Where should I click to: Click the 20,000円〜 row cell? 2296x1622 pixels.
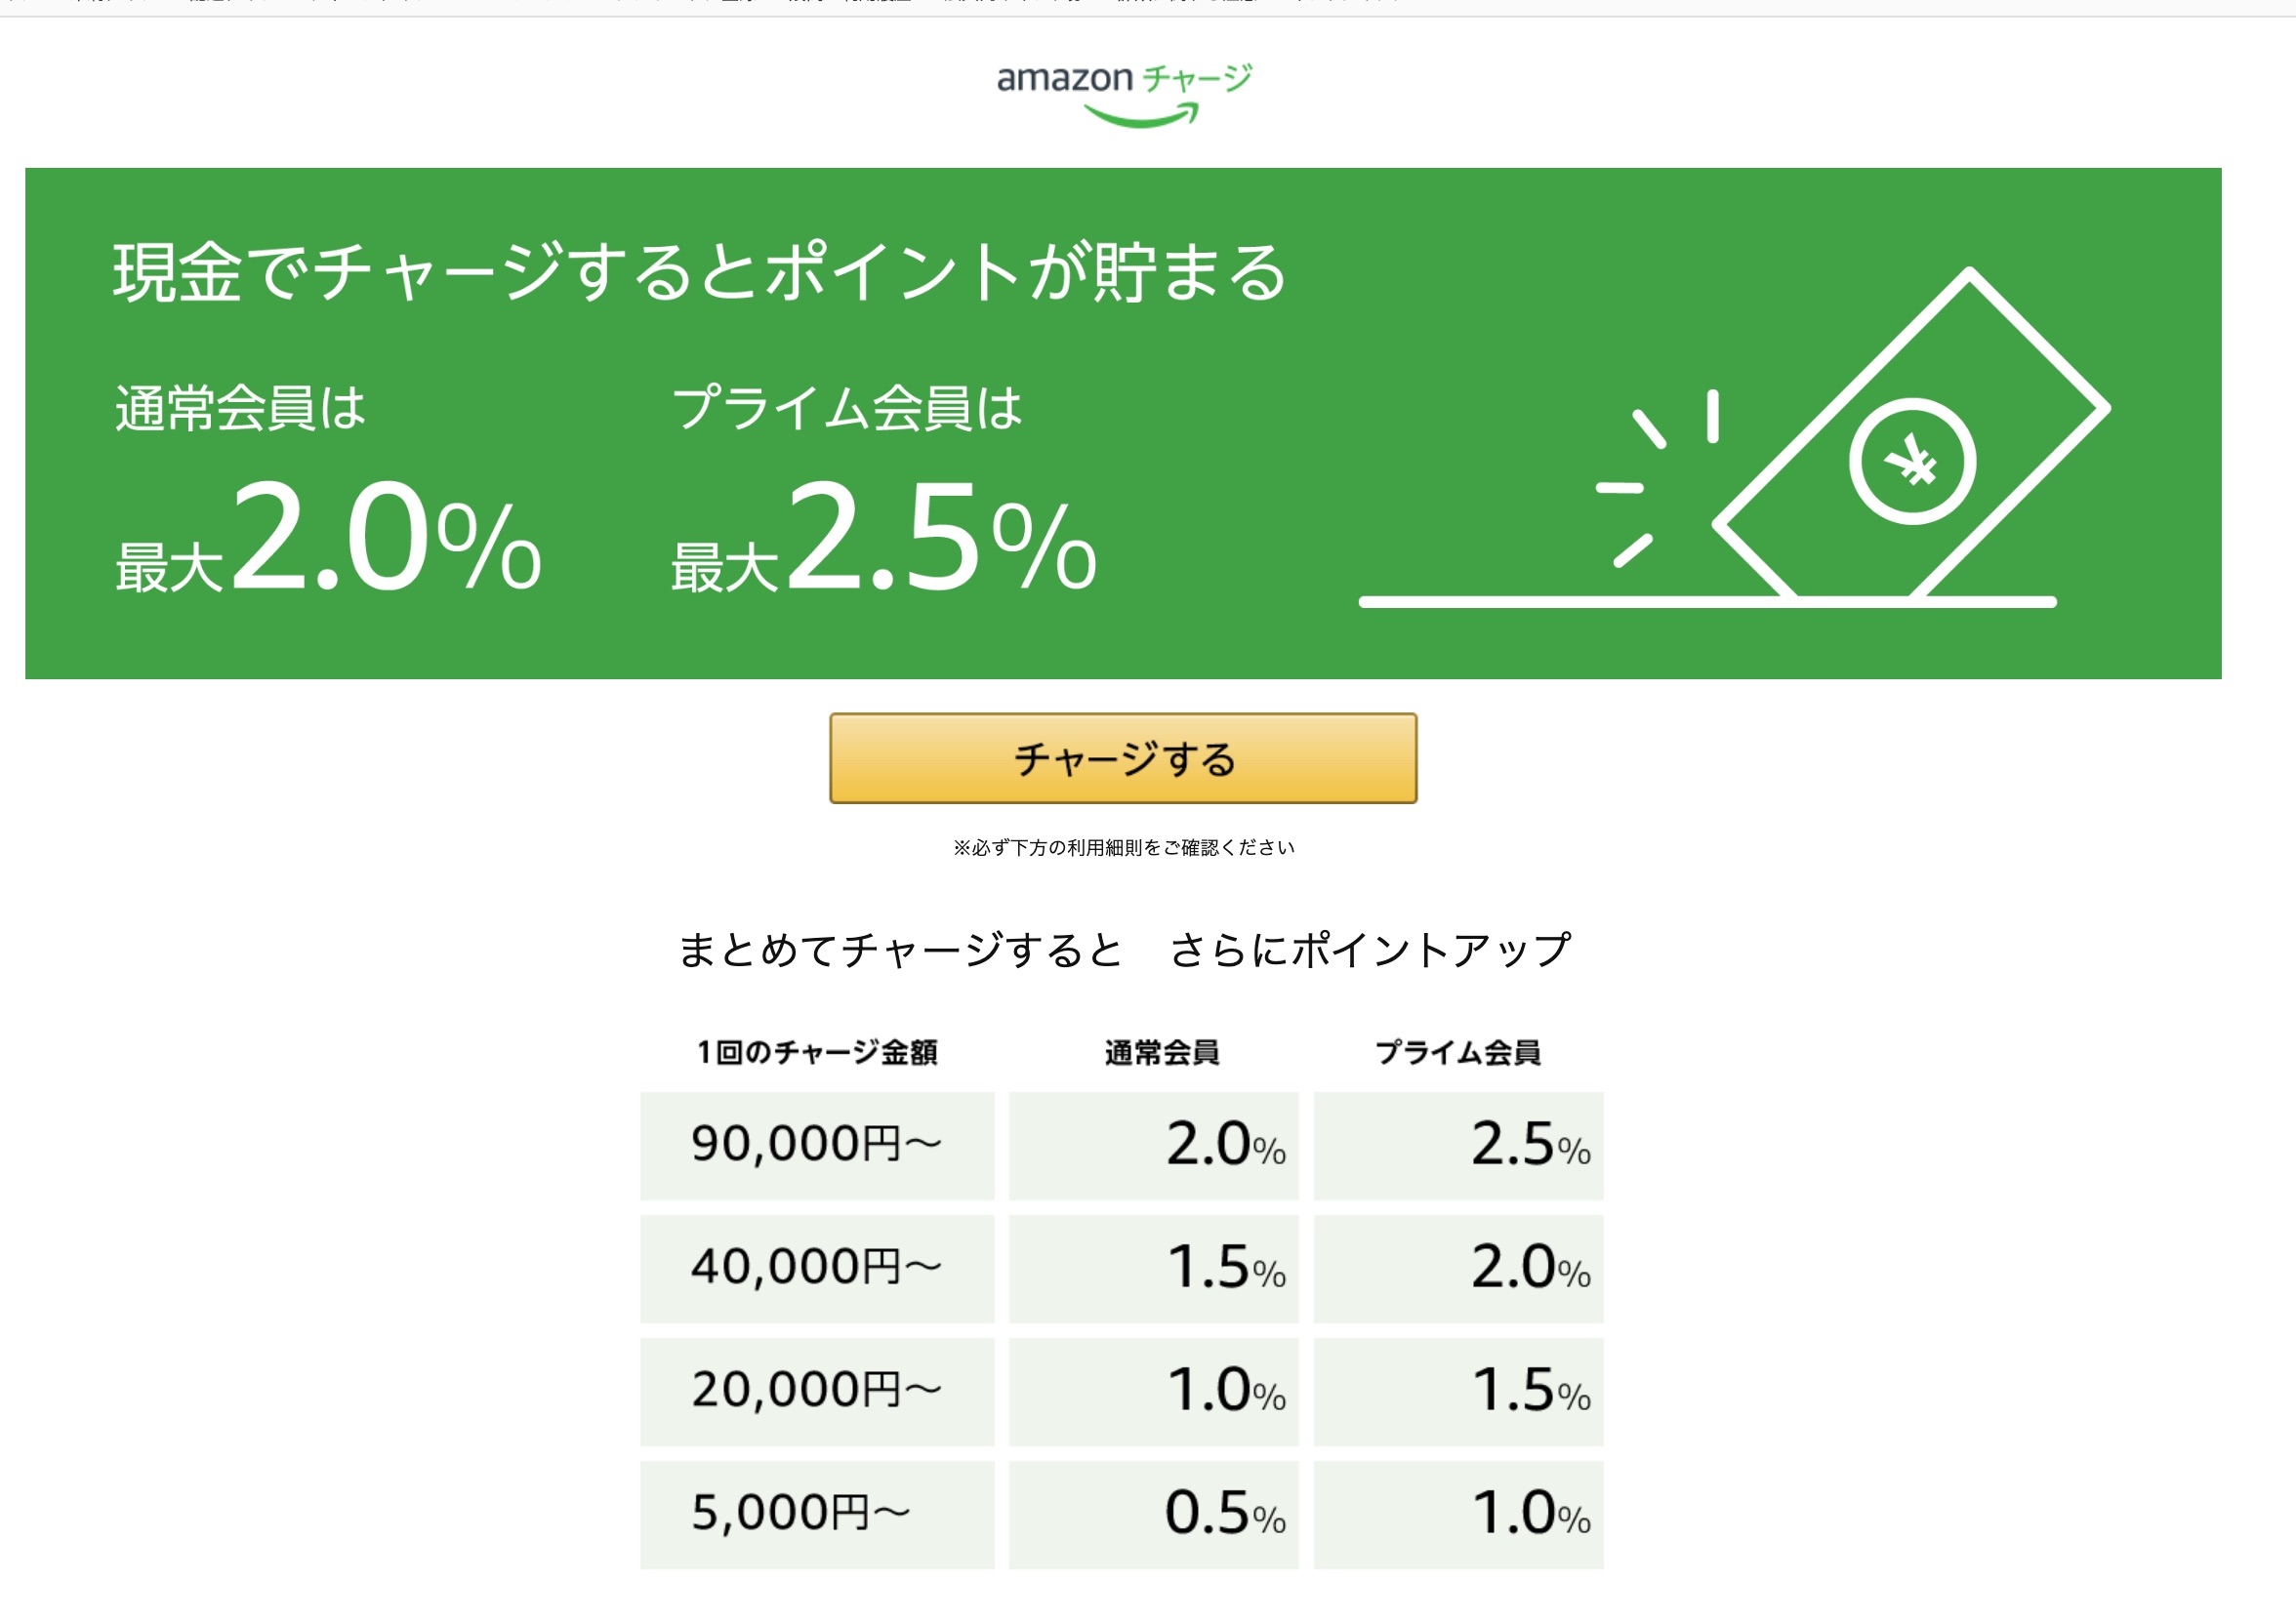[817, 1392]
